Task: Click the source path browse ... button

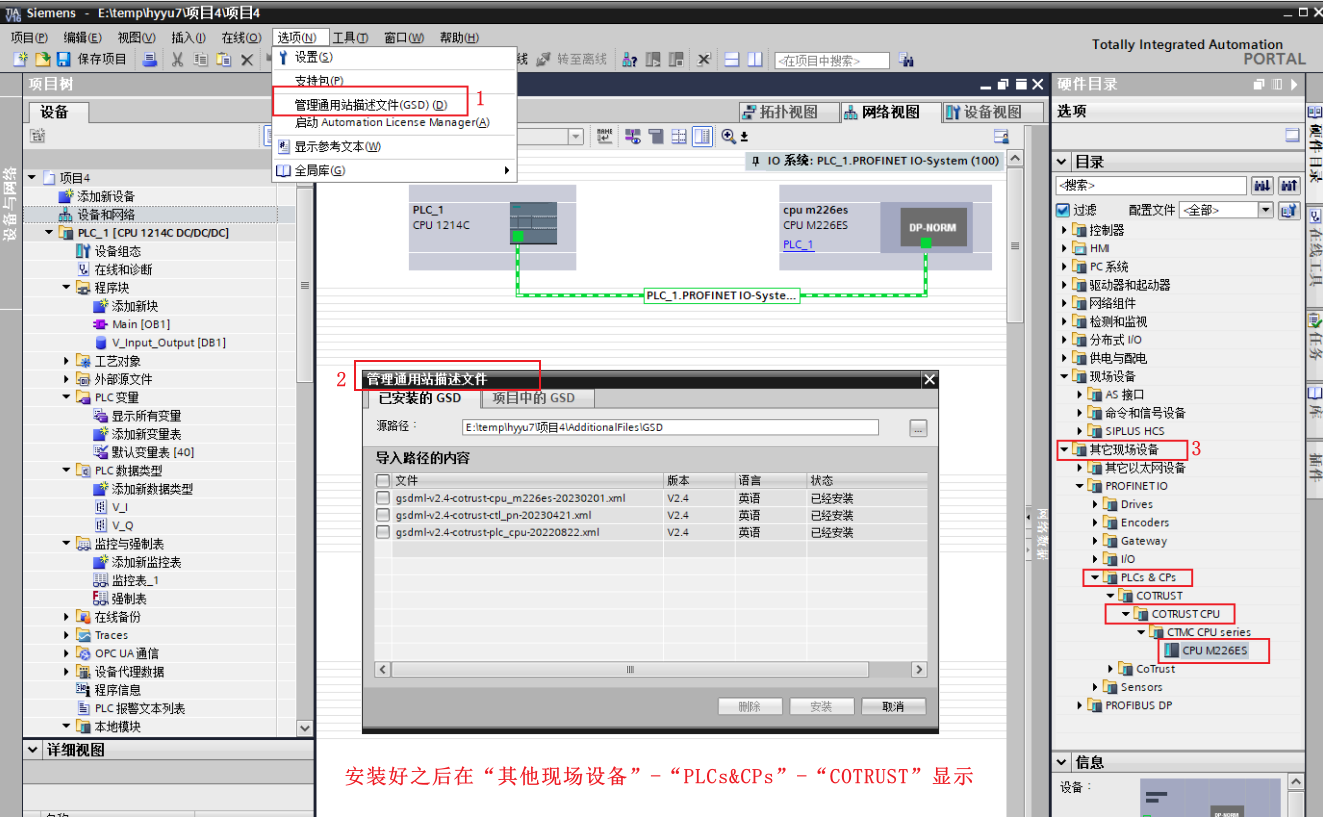Action: point(918,428)
